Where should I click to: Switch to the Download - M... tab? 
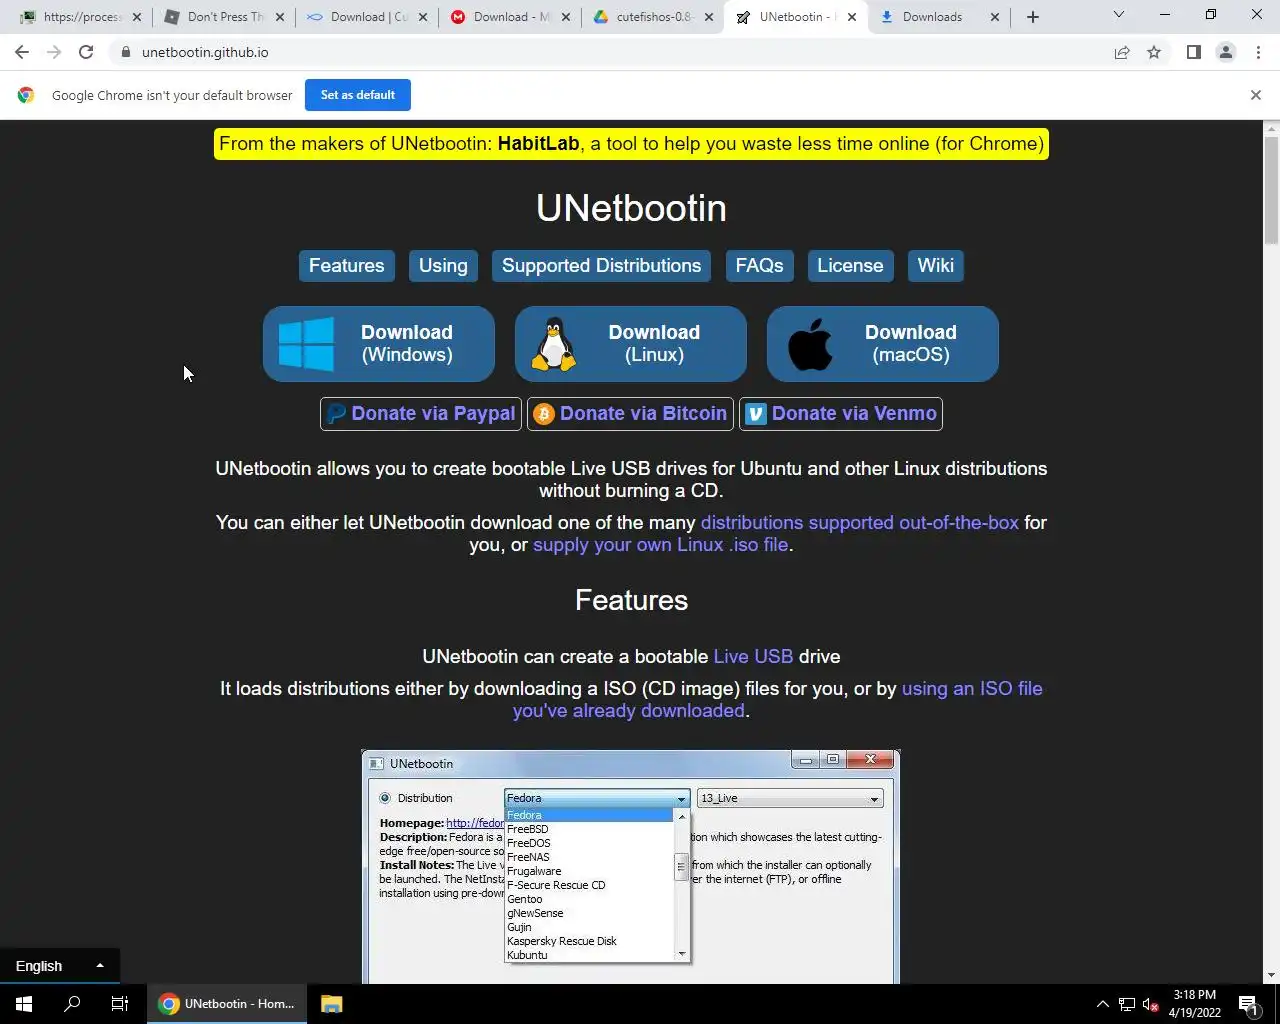510,17
